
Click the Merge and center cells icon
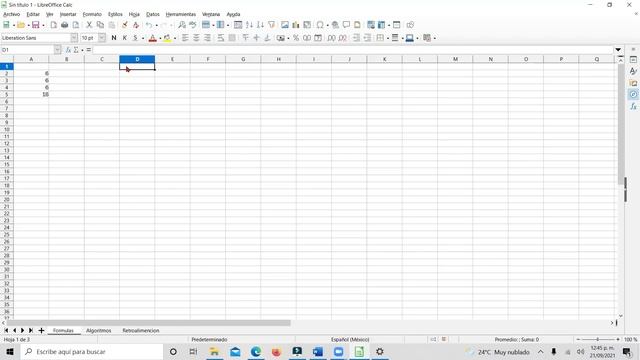pyautogui.click(x=232, y=38)
